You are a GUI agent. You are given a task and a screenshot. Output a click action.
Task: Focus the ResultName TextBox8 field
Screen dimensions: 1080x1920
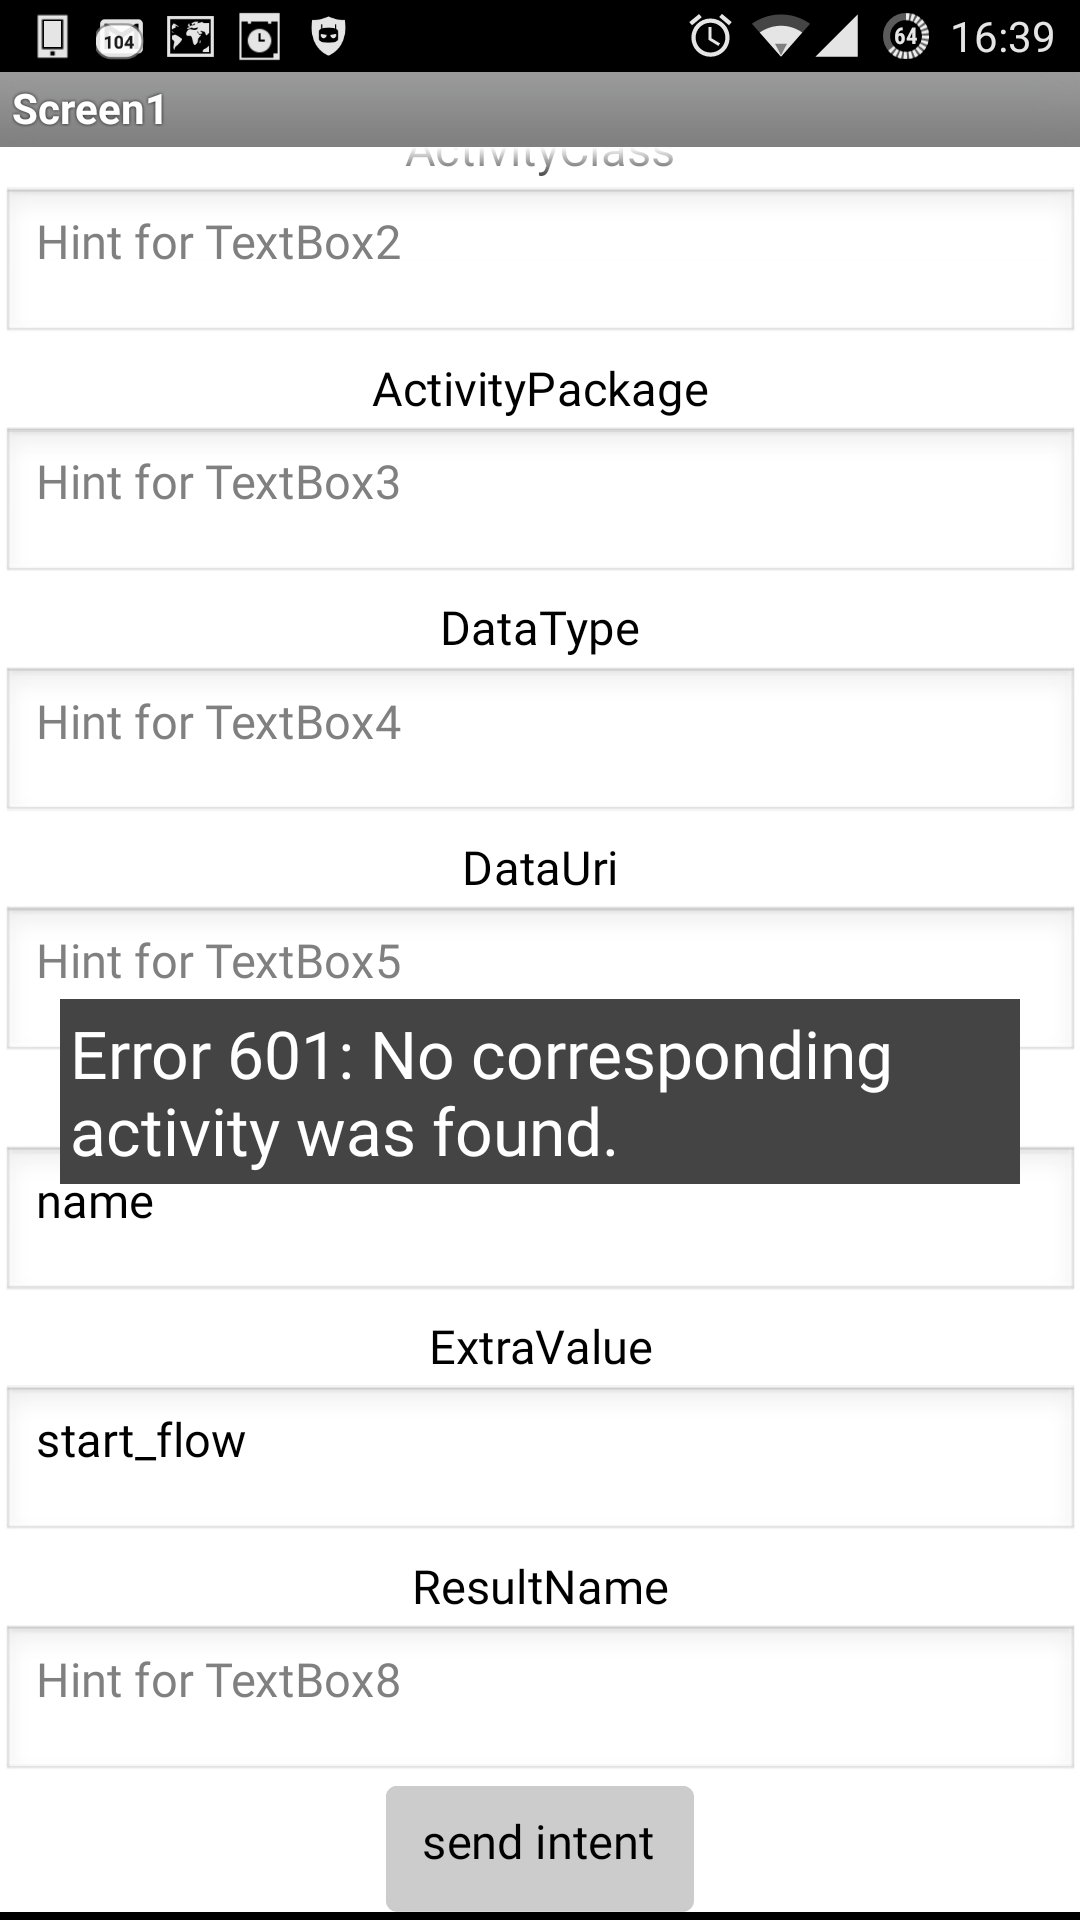pyautogui.click(x=540, y=1697)
